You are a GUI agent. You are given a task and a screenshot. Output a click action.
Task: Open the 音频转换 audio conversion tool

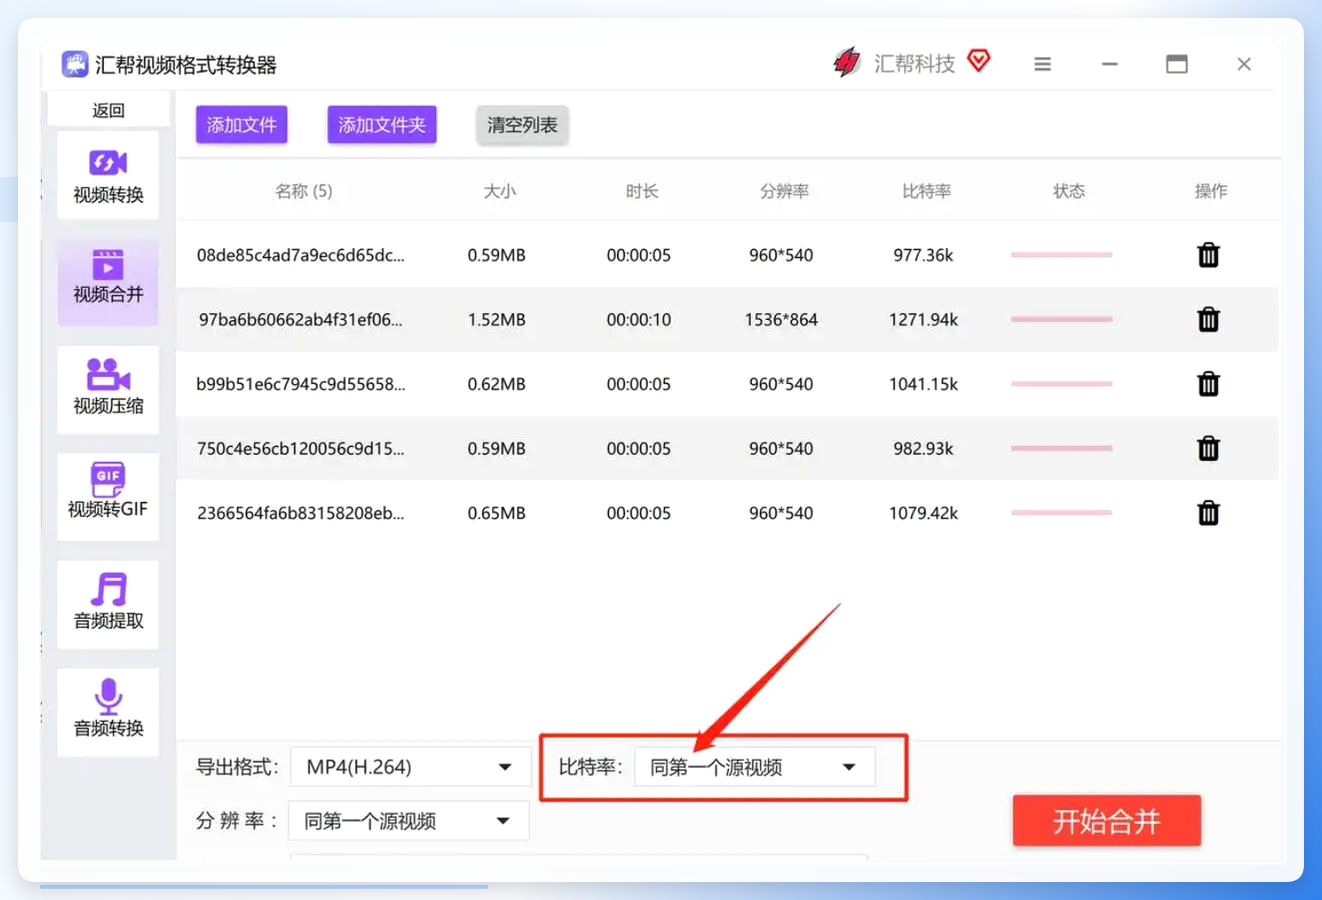pos(108,711)
